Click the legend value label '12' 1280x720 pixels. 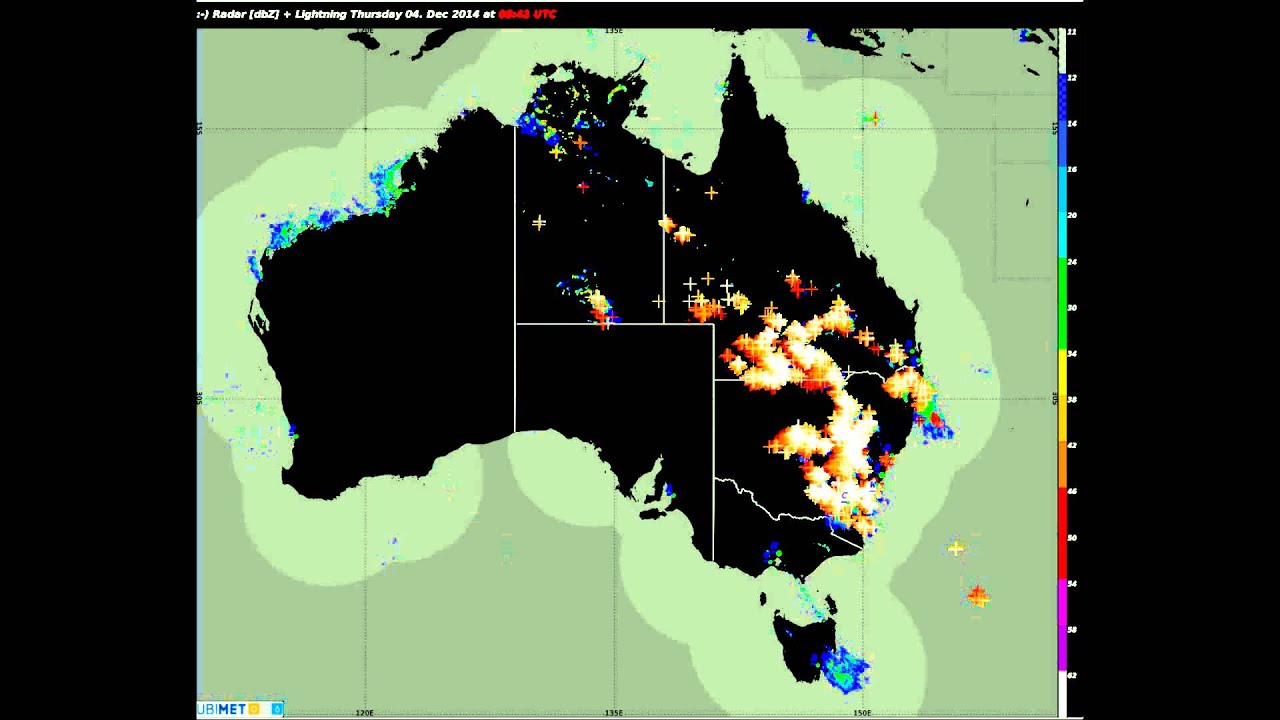click(x=1072, y=77)
